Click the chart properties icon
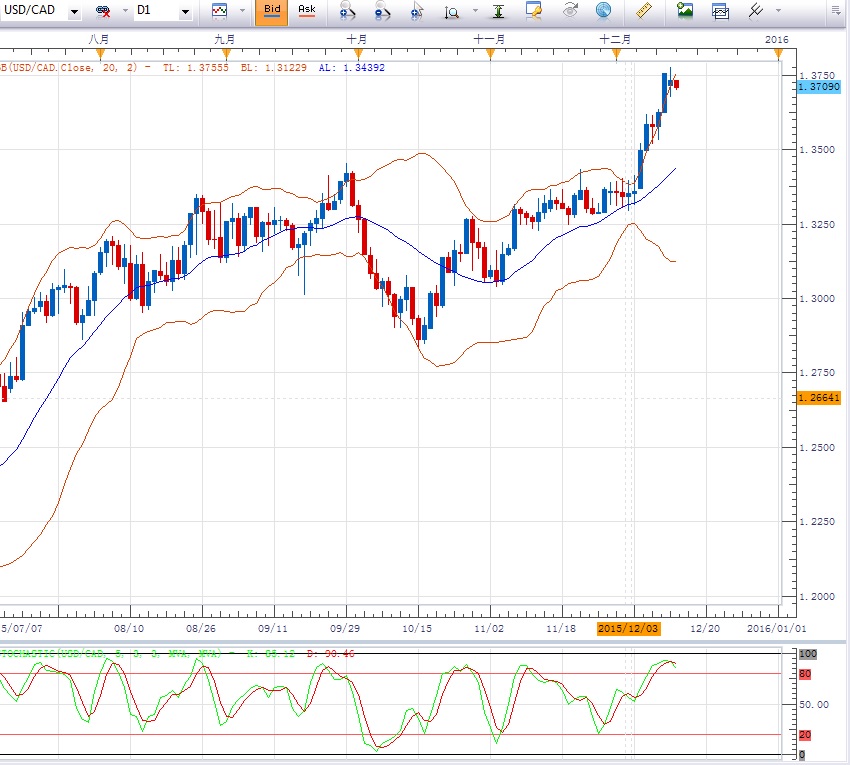This screenshot has height=765, width=850. click(535, 12)
